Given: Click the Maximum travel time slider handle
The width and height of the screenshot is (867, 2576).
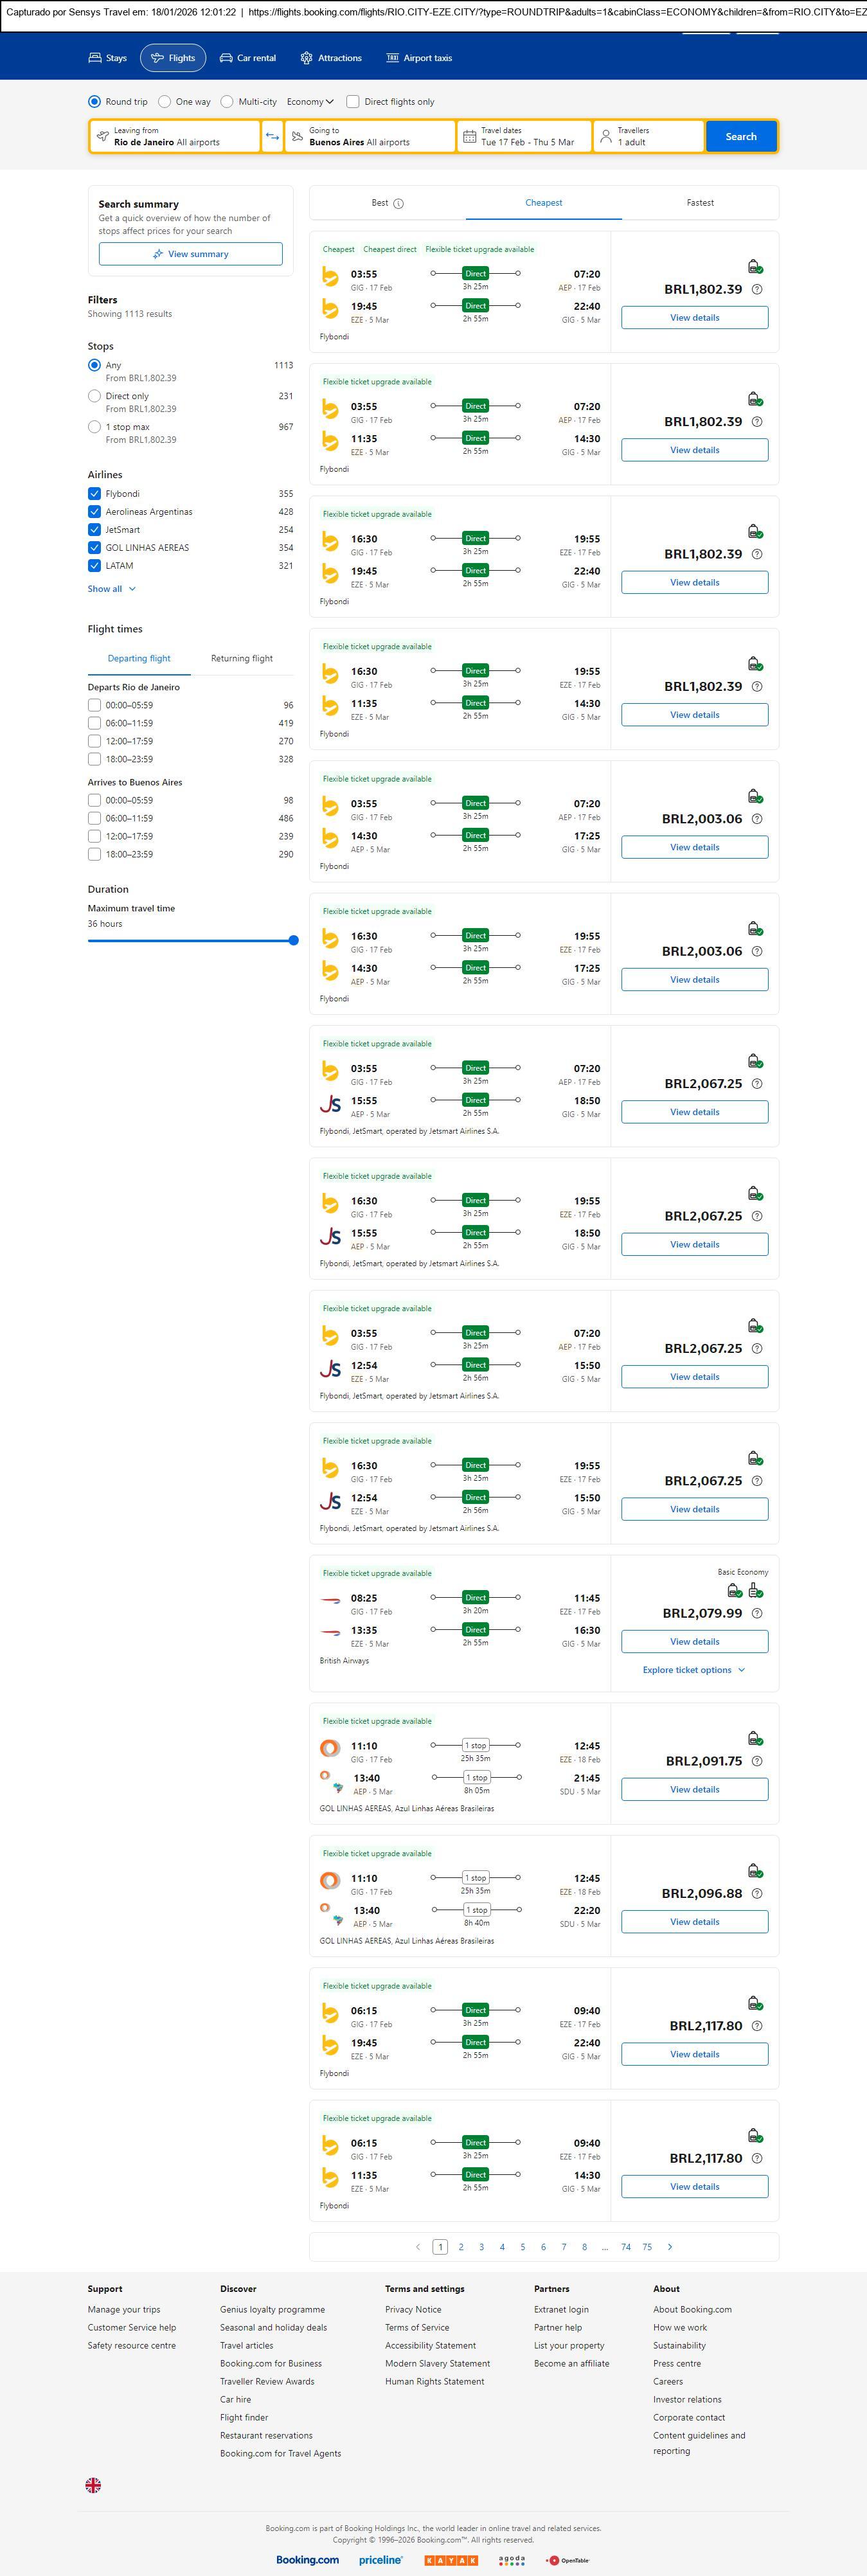Looking at the screenshot, I should [x=293, y=940].
